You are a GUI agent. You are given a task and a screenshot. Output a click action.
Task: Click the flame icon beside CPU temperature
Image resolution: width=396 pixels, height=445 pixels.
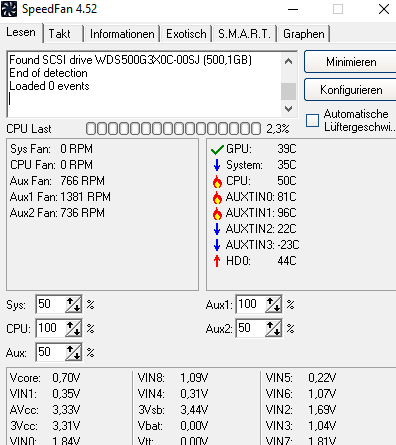click(217, 181)
